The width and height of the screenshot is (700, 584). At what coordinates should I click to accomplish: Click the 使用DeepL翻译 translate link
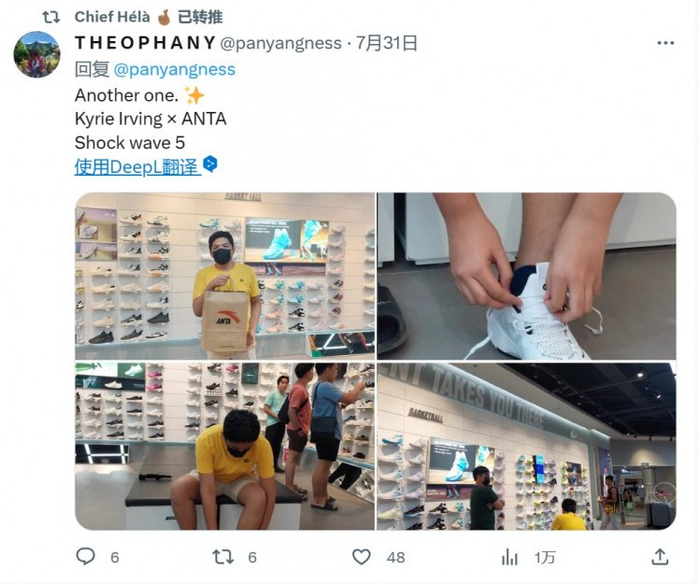(138, 167)
